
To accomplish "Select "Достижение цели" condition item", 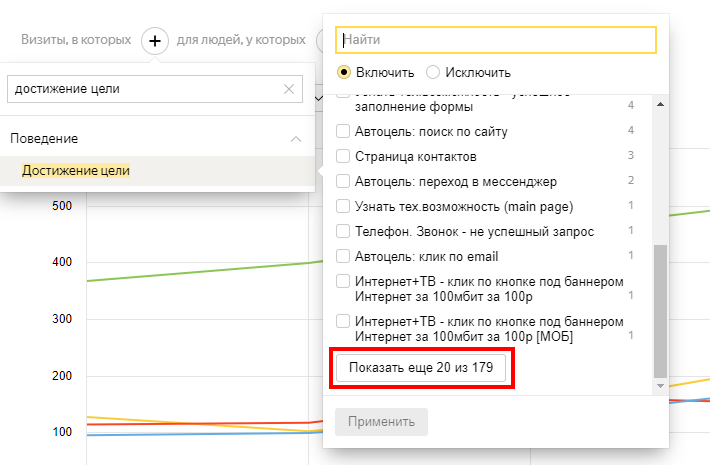I will tap(76, 171).
